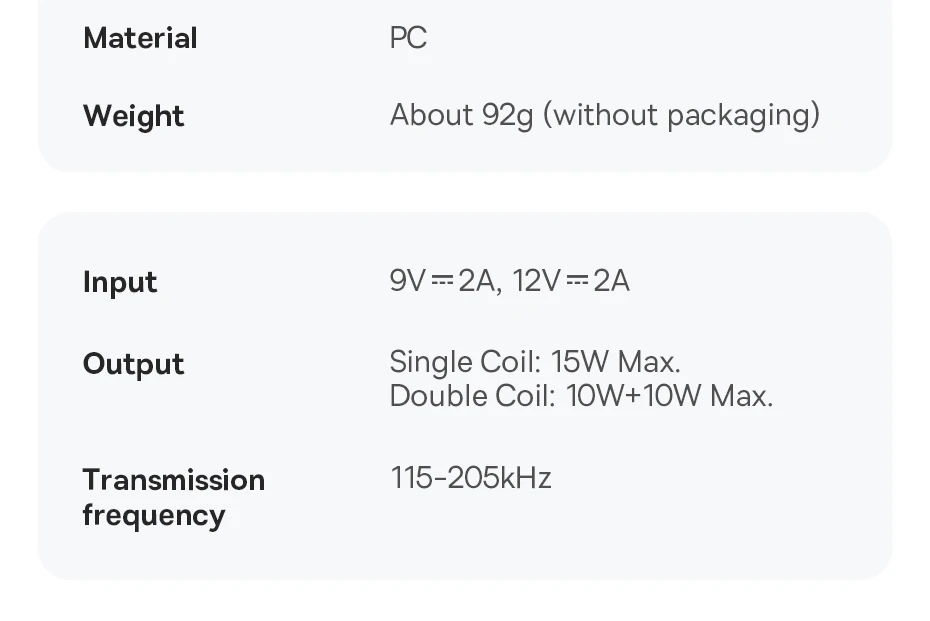
Task: Click the direct current symbol after 9V
Action: 442,281
